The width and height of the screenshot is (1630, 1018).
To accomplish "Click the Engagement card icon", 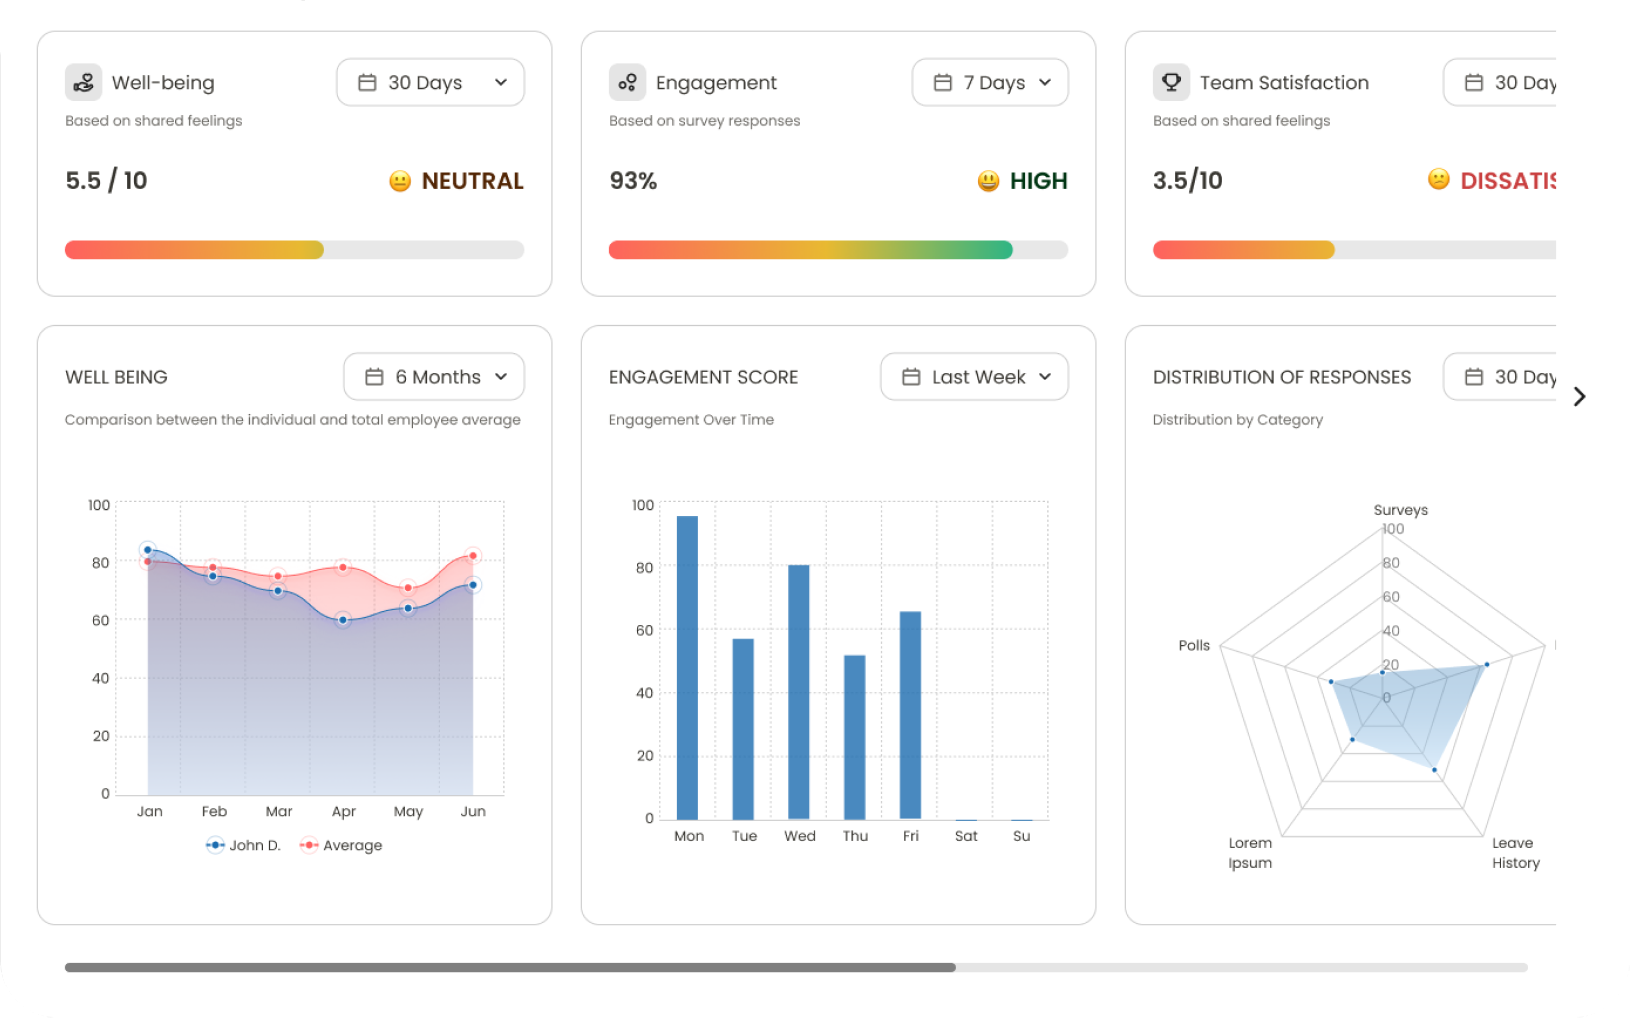I will [x=627, y=82].
